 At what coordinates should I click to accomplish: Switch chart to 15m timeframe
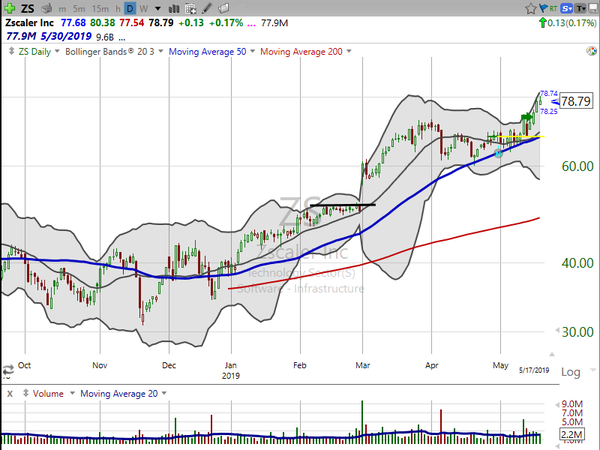click(x=101, y=8)
